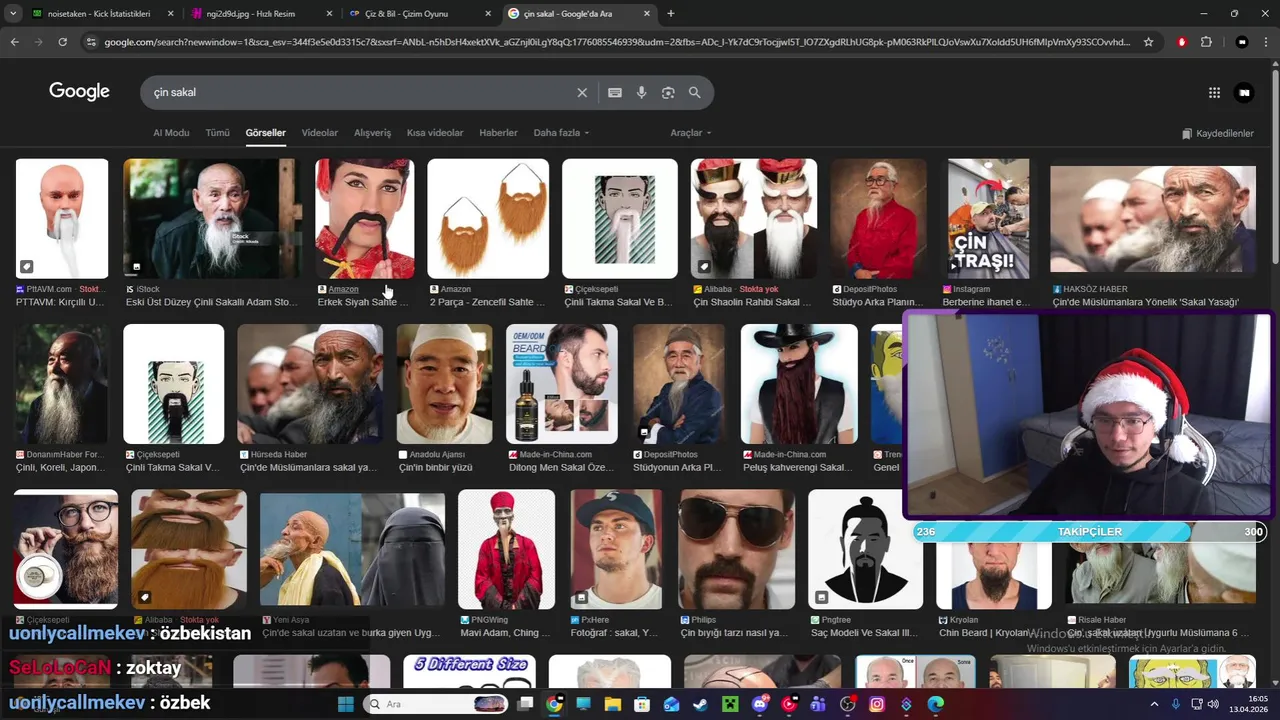Open a new browser tab with plus
The height and width of the screenshot is (720, 1280).
[x=671, y=14]
